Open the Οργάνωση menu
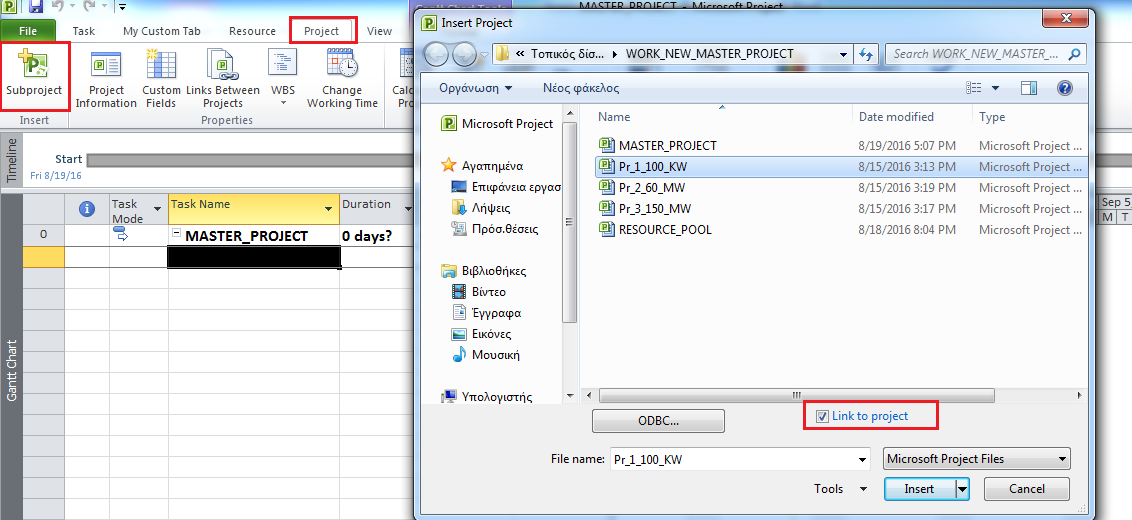The image size is (1132, 520). coord(475,88)
